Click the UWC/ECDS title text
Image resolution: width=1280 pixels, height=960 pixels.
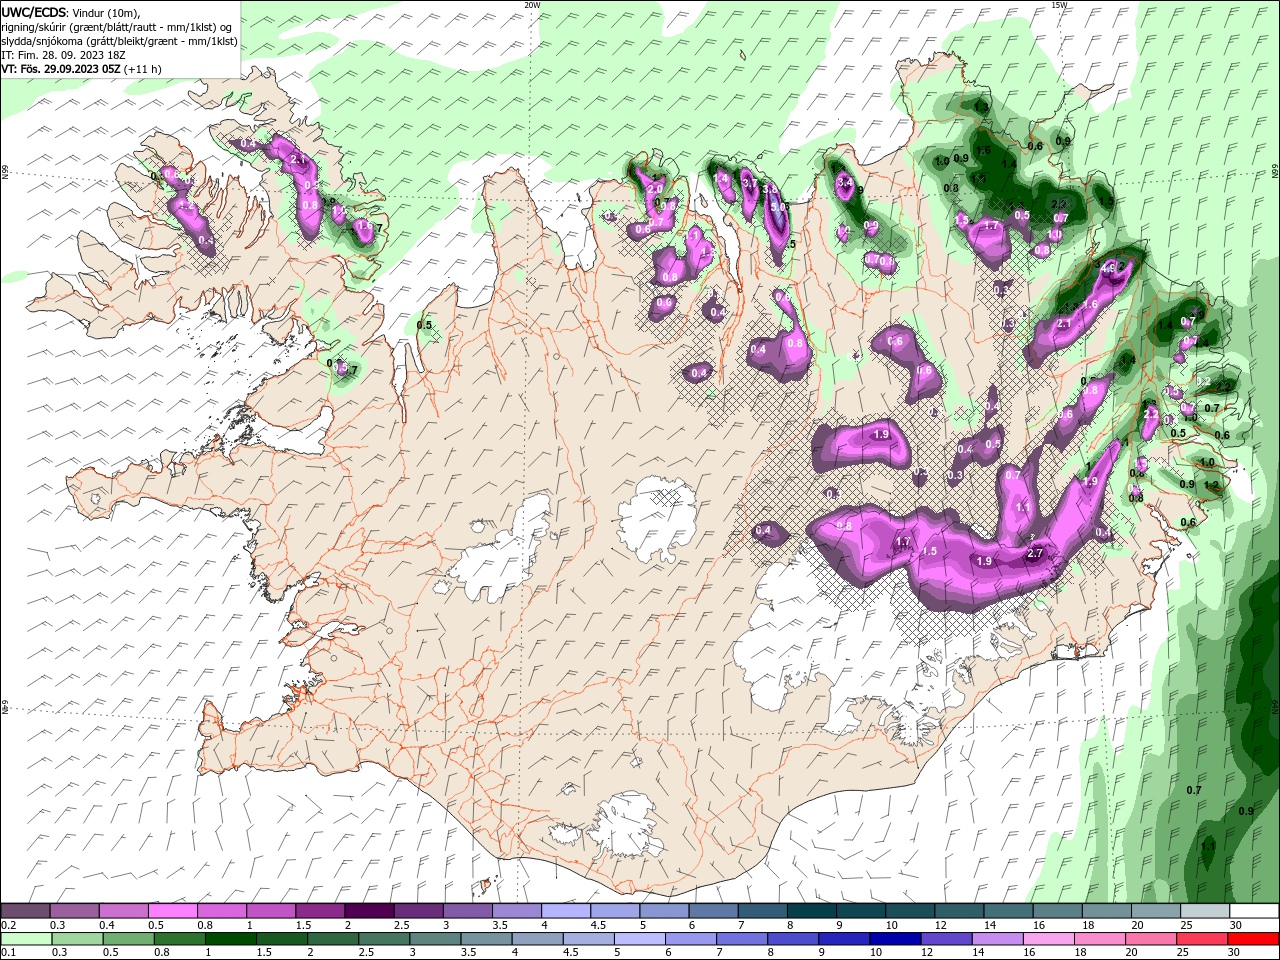[x=34, y=12]
